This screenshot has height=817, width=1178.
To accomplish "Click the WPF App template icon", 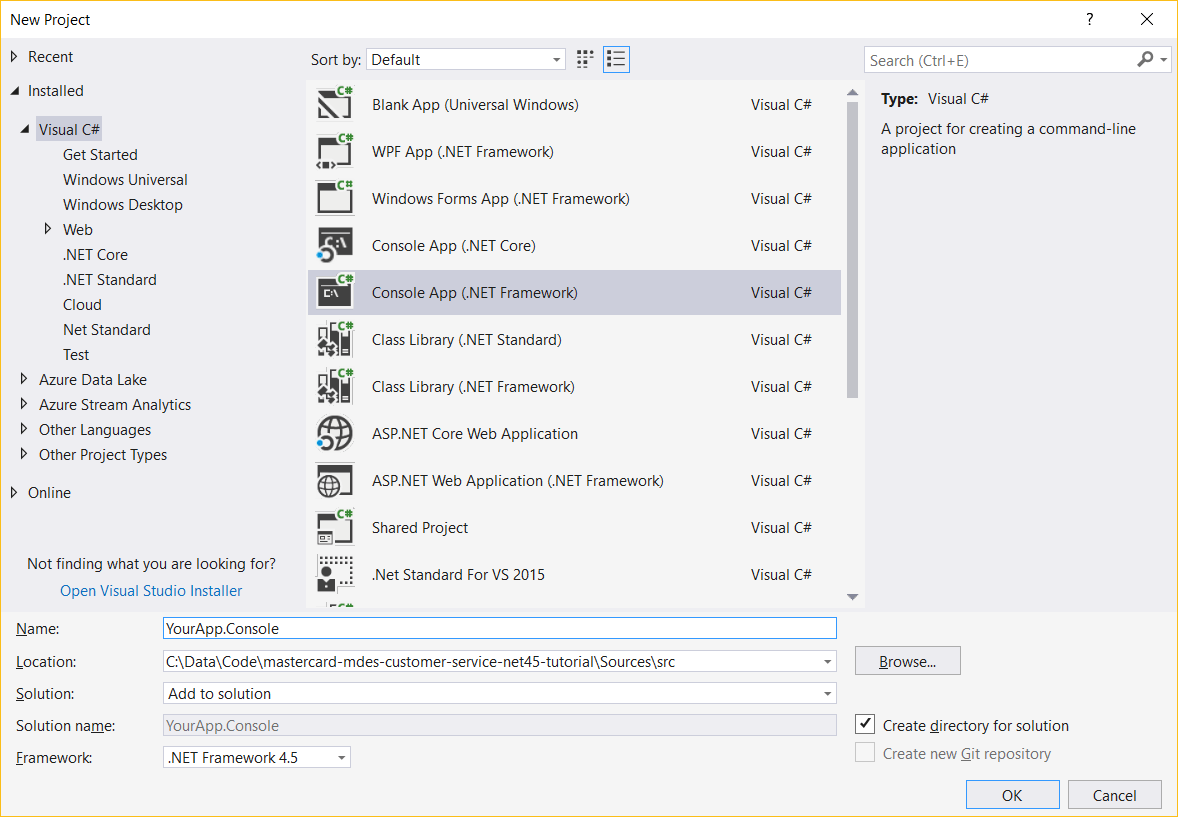I will [335, 152].
